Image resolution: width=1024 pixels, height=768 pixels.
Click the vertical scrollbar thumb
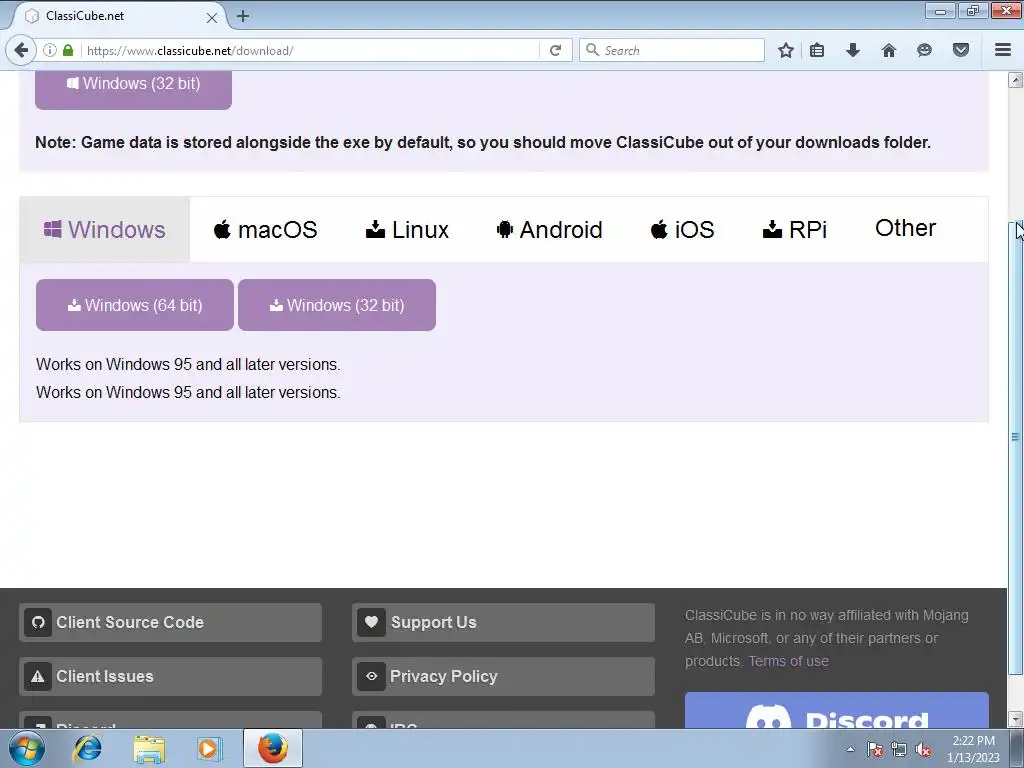1015,447
